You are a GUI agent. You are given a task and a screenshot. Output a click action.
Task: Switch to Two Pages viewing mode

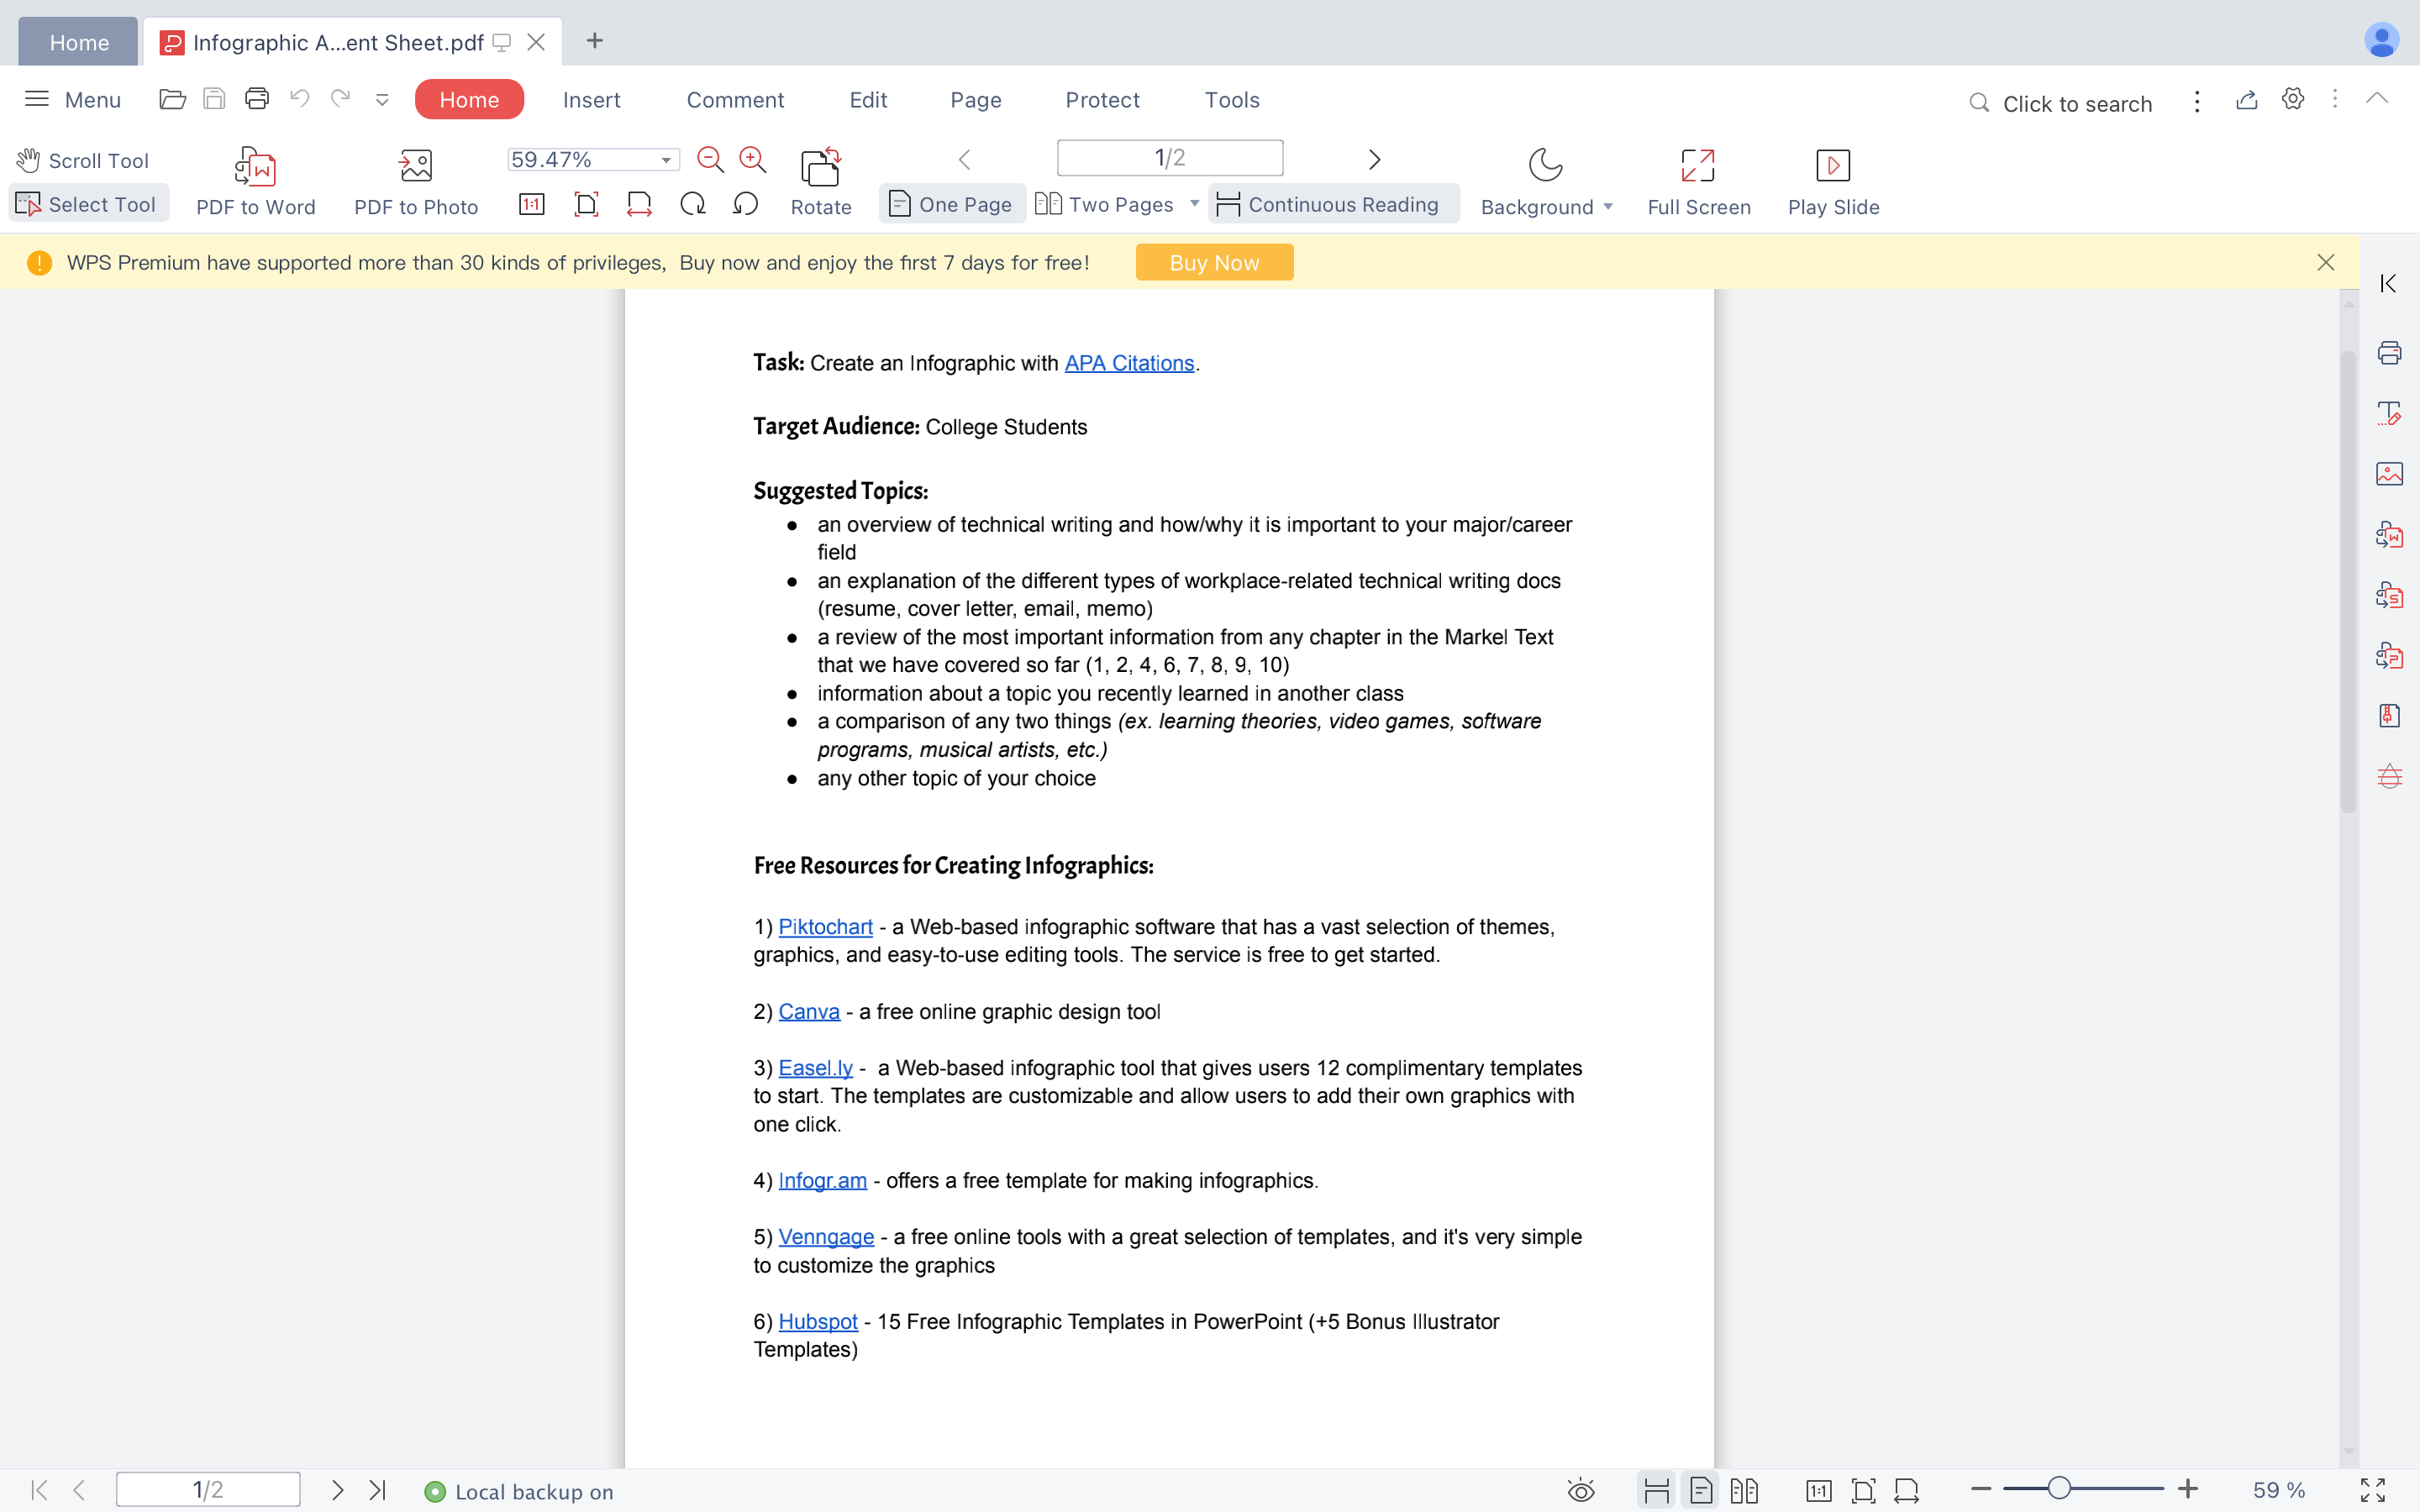point(1106,203)
